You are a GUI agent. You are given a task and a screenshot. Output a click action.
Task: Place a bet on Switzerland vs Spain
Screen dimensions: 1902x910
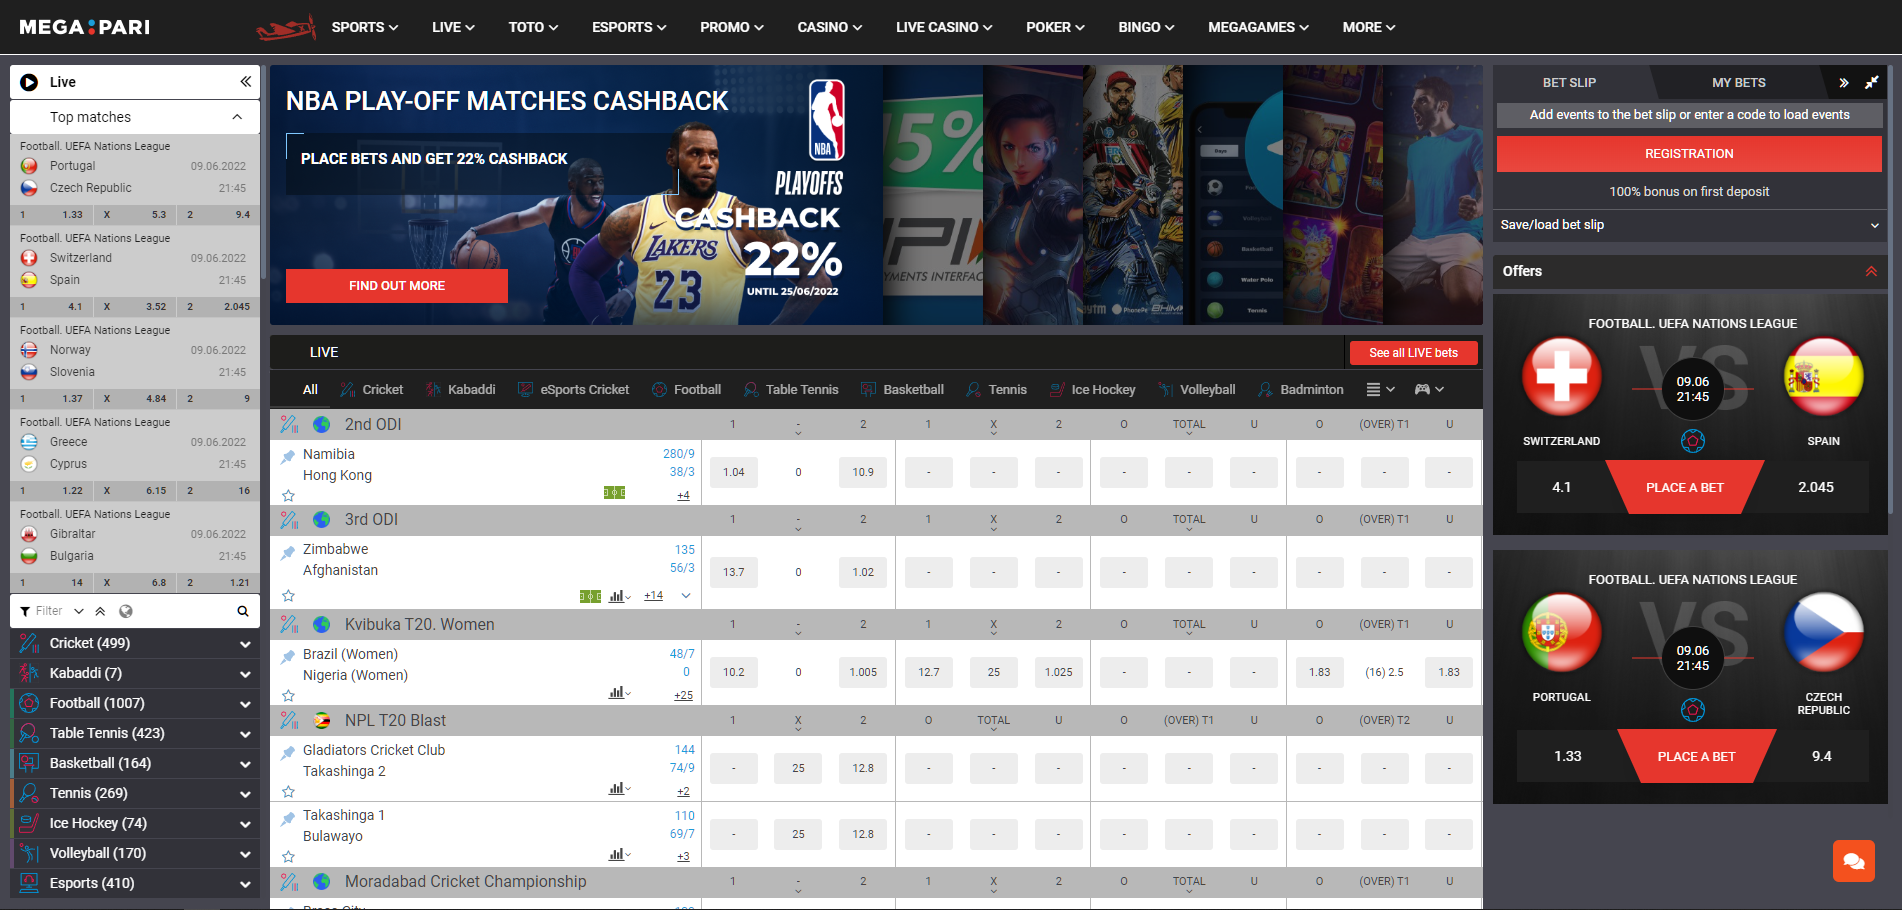pyautogui.click(x=1685, y=487)
